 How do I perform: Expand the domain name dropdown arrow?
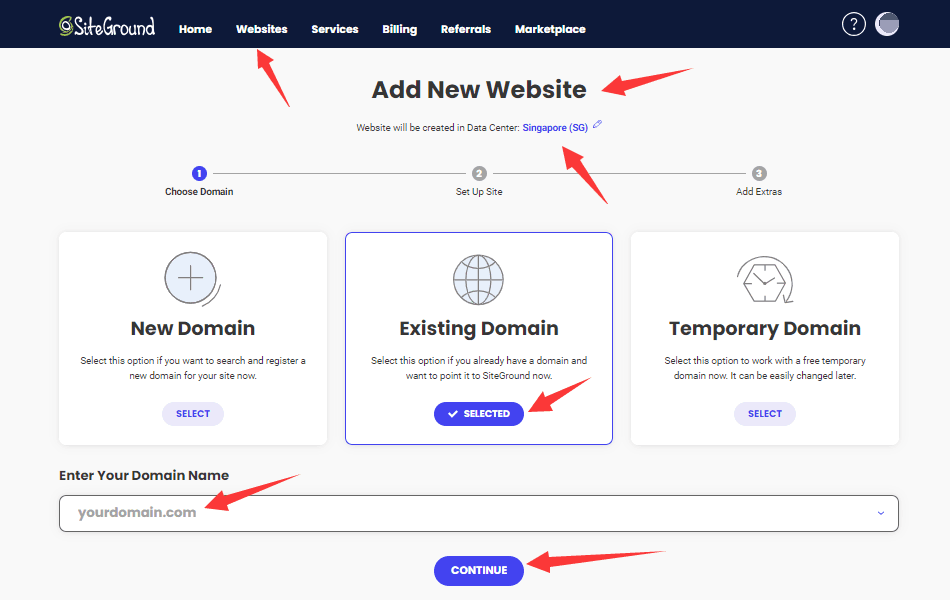click(x=881, y=513)
